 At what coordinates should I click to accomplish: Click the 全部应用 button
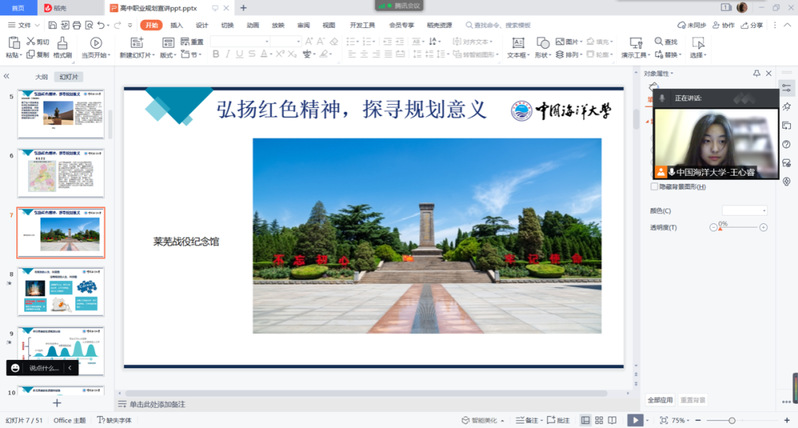coord(661,400)
